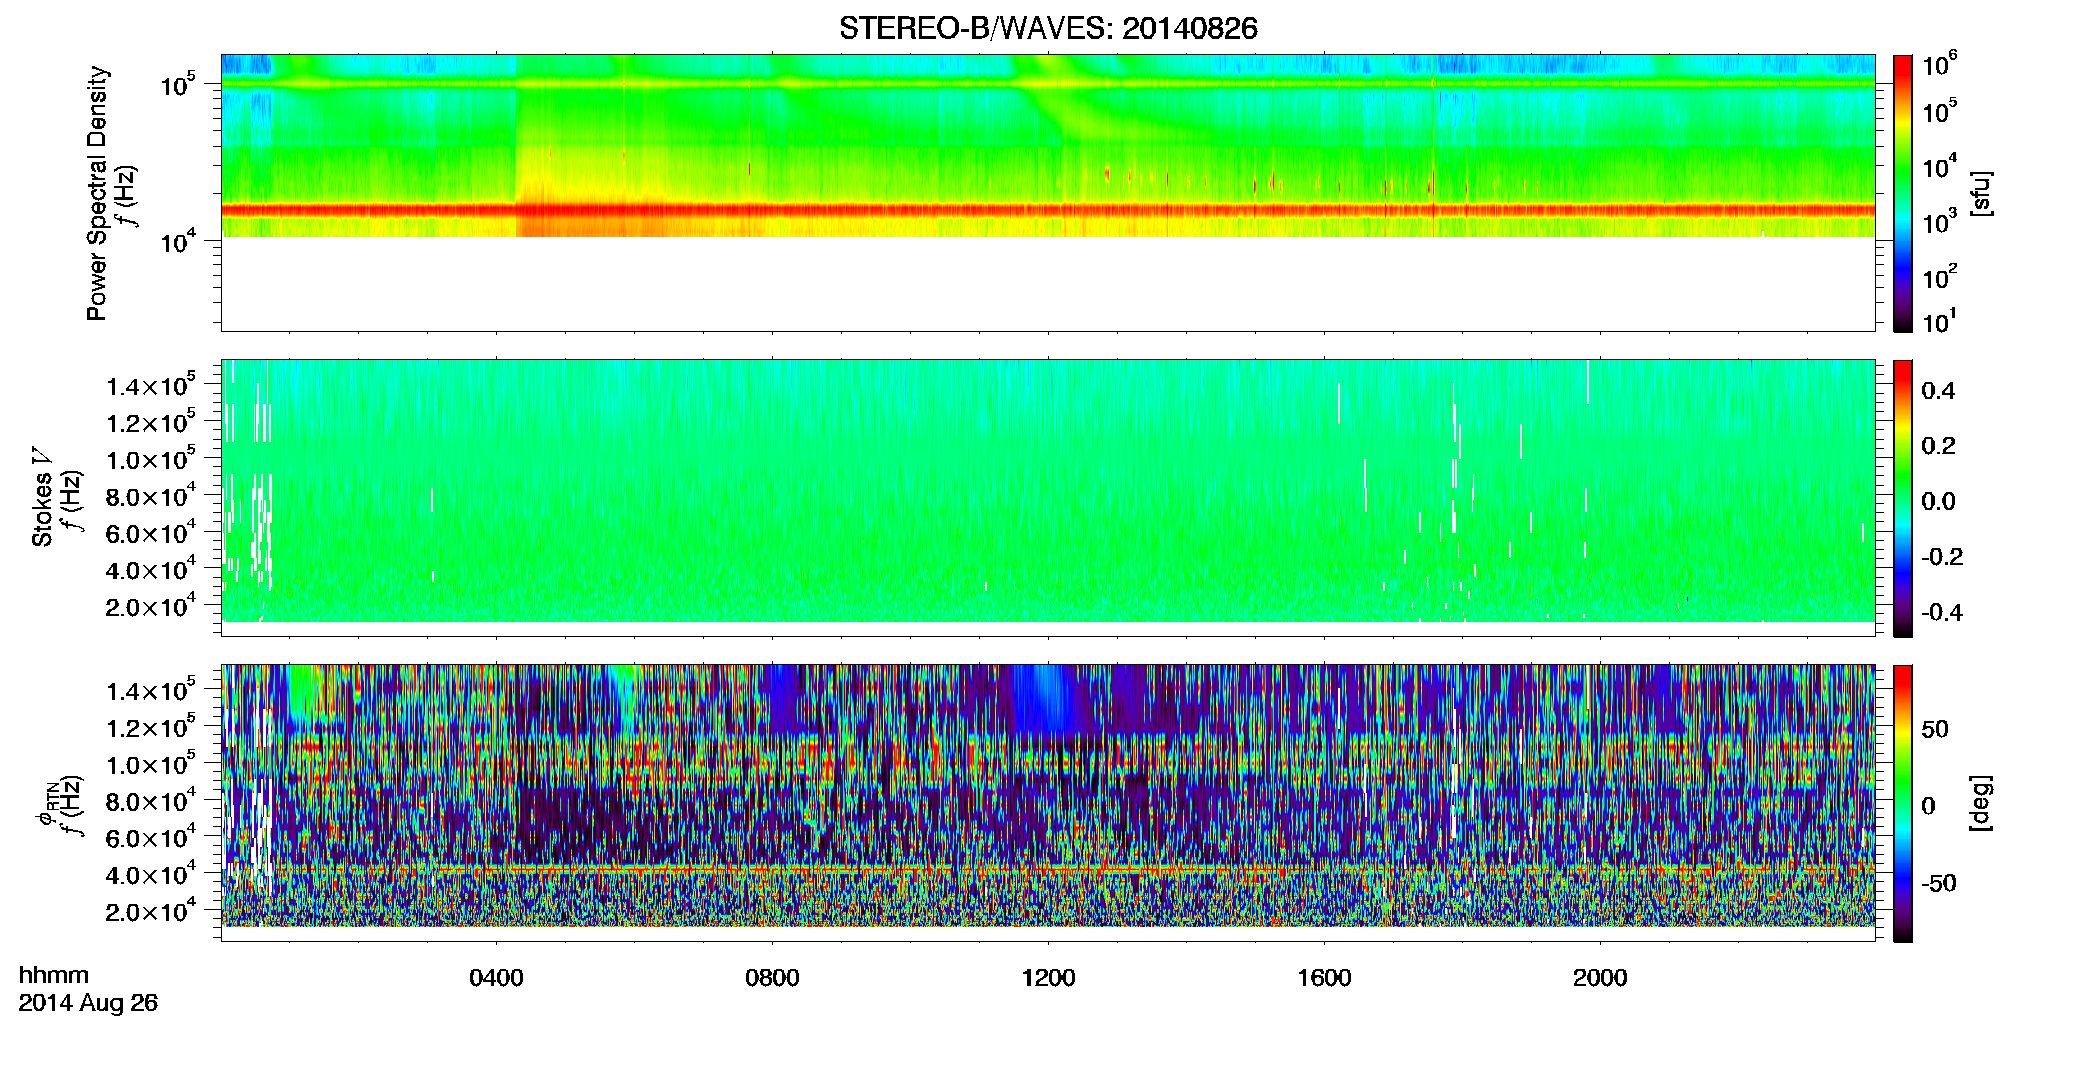Click the 0.4 tick on Stokes colorbar
2096x1080 pixels.
tap(1938, 391)
